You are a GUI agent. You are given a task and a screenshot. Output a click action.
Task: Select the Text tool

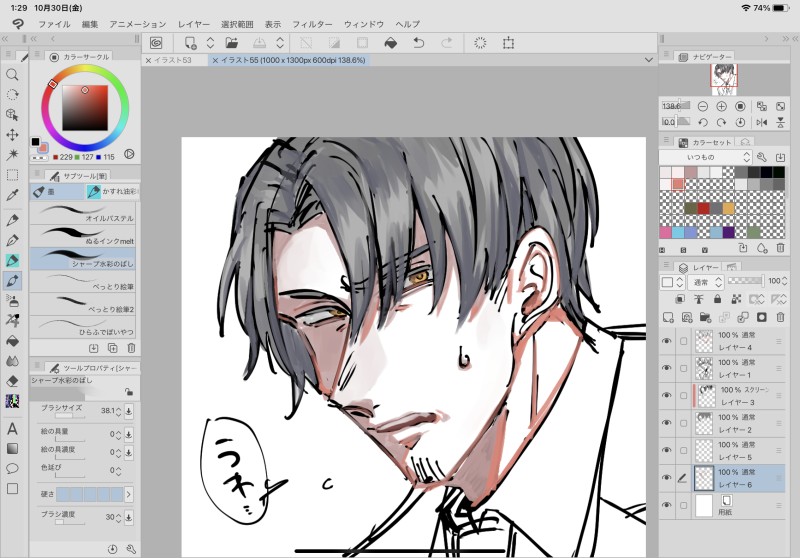tap(12, 428)
